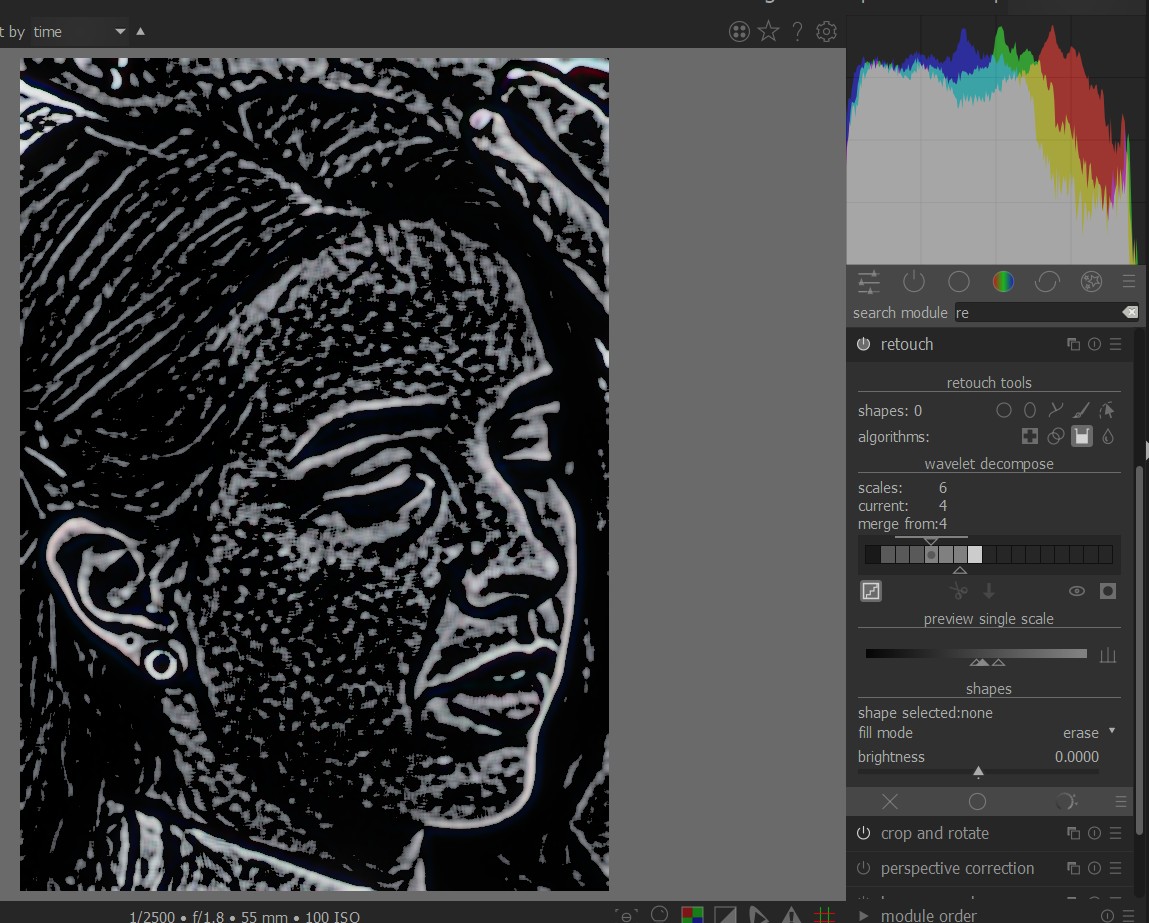This screenshot has height=923, width=1149.
Task: Show quick access panel tab
Action: tap(869, 281)
